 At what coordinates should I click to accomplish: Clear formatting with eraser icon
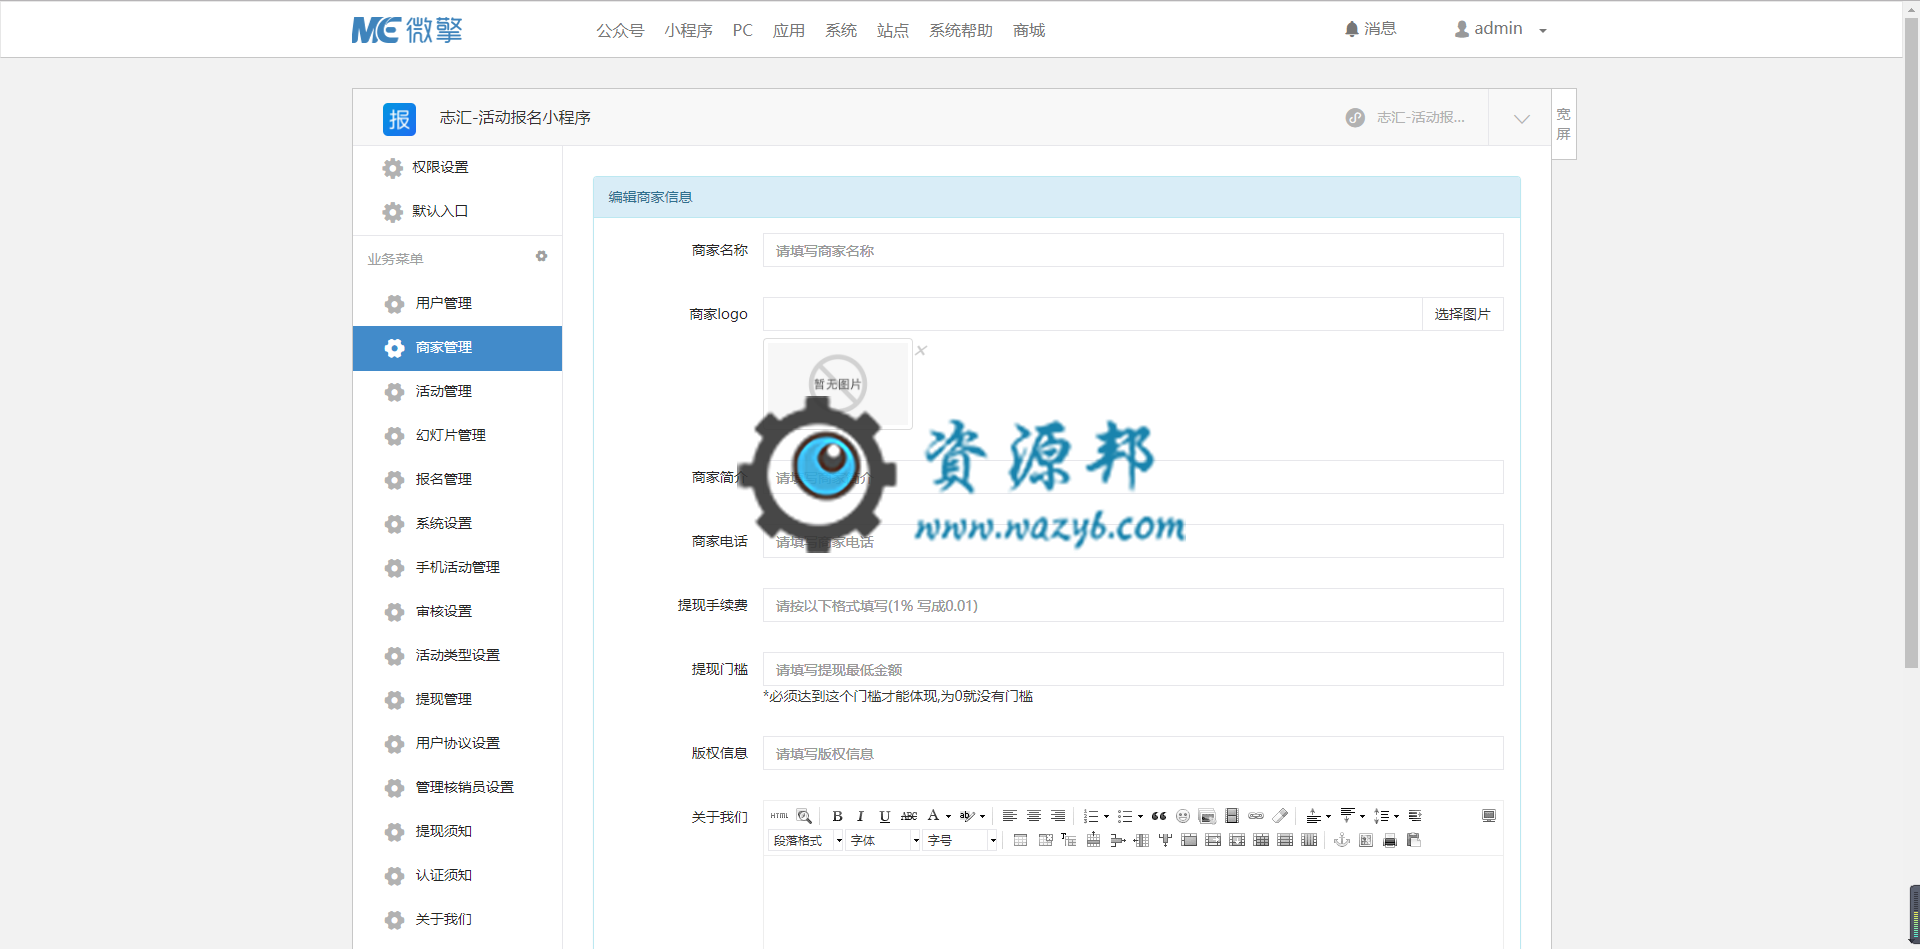(x=1280, y=816)
